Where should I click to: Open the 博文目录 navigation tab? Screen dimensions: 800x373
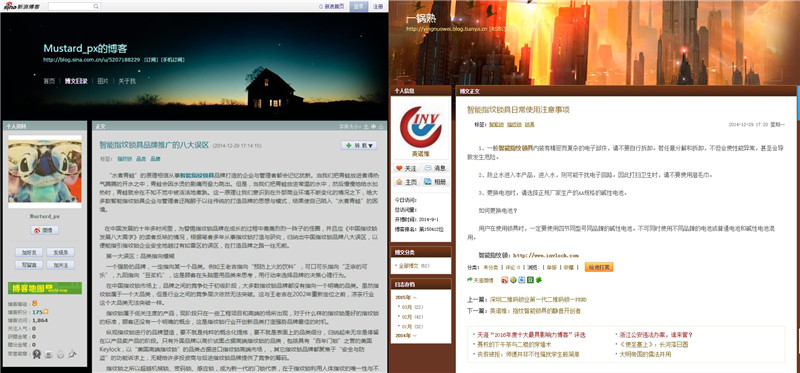point(76,81)
